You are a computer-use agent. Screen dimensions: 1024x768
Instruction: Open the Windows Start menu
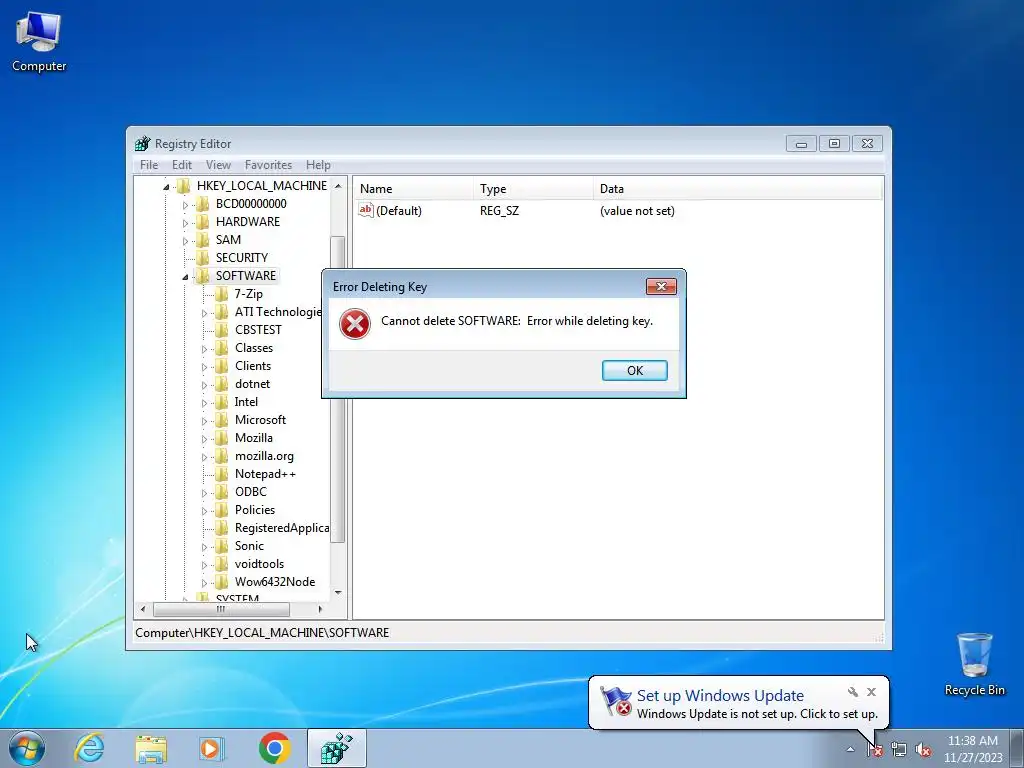[x=27, y=748]
